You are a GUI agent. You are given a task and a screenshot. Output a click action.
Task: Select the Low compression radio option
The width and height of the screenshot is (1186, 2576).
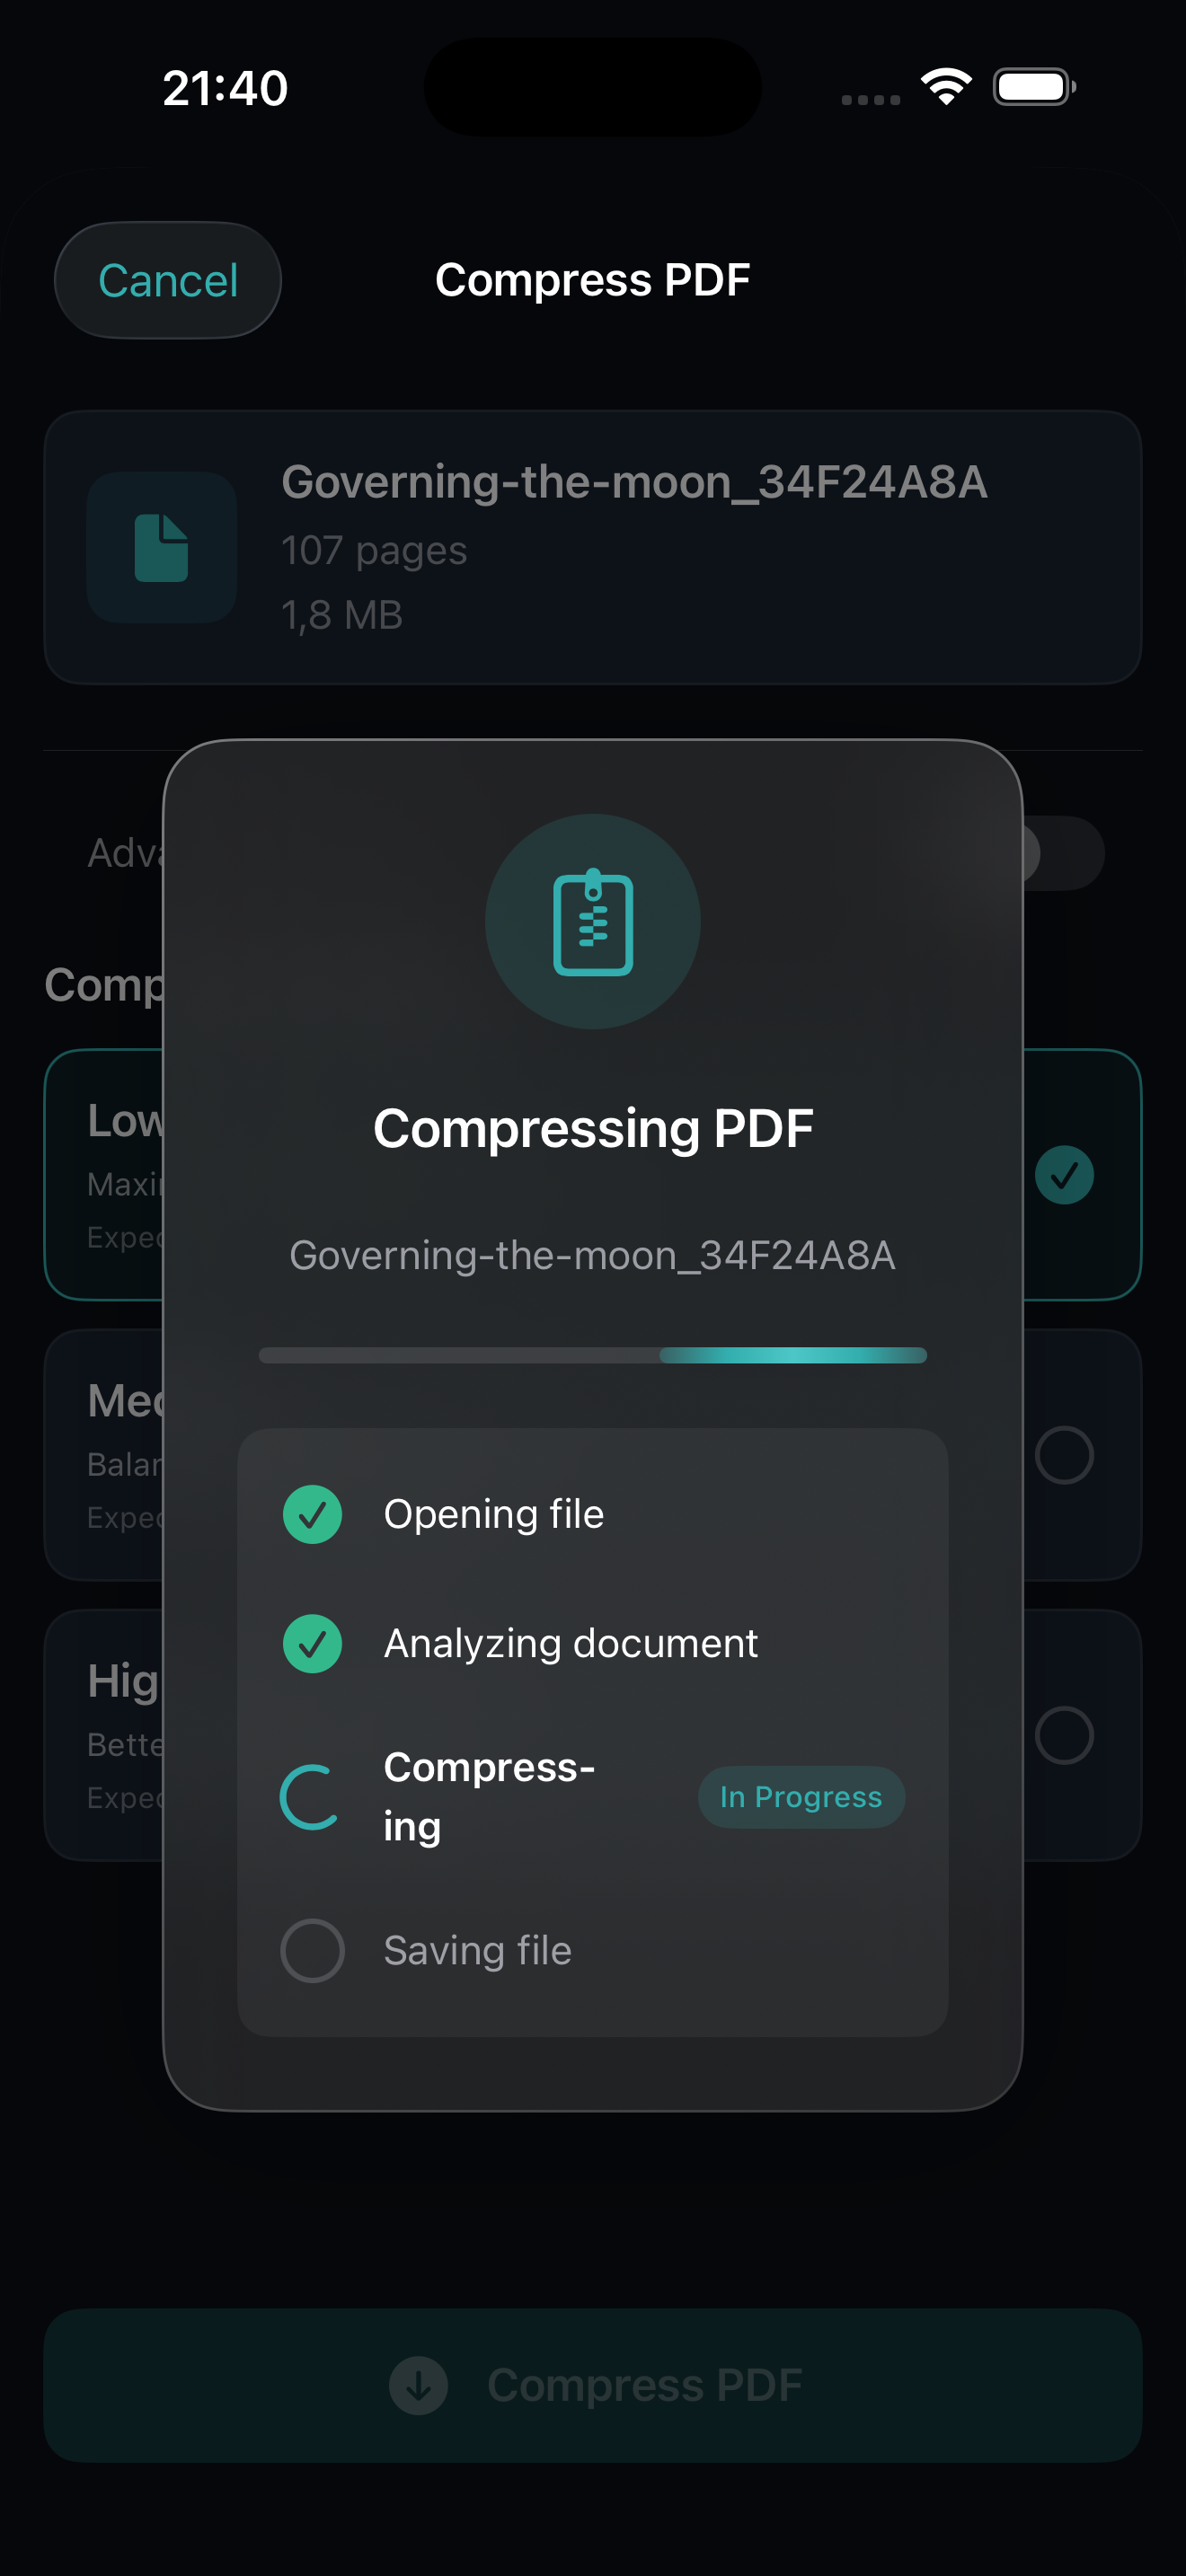[1064, 1175]
